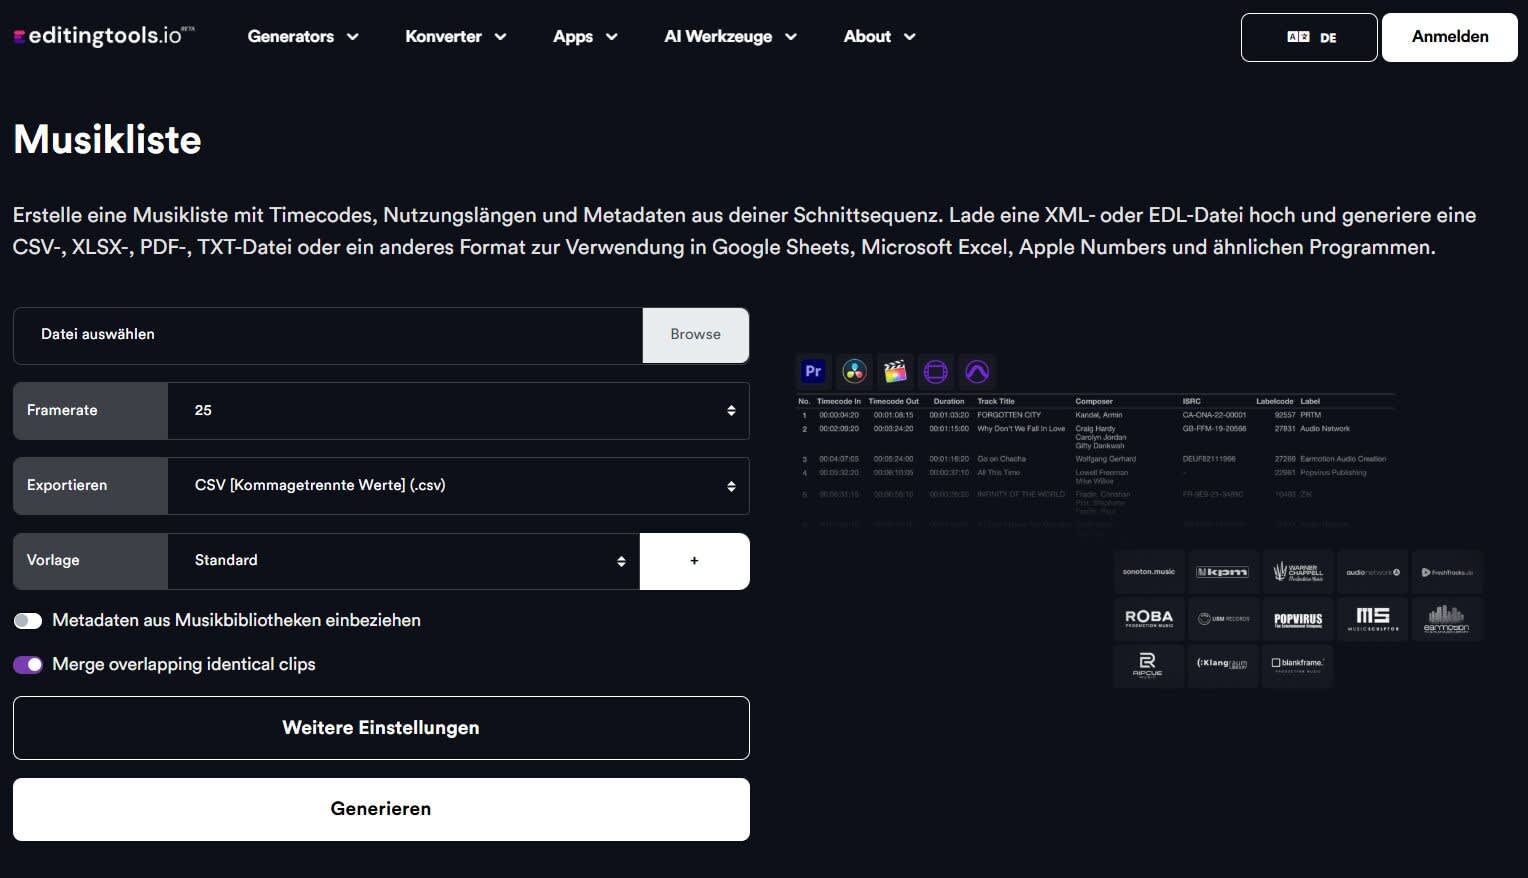Click the Popvirus library logo
This screenshot has height=878, width=1528.
pos(1297,619)
